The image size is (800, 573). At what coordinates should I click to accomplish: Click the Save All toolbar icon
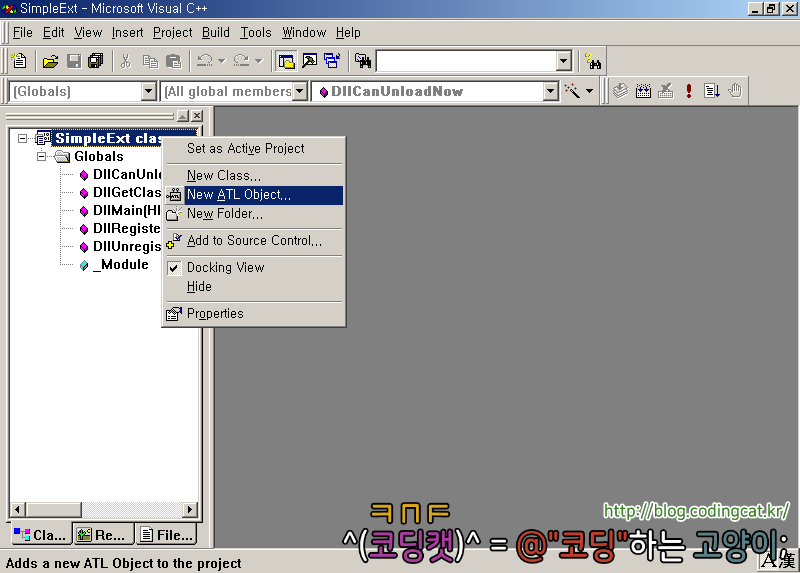pos(95,61)
